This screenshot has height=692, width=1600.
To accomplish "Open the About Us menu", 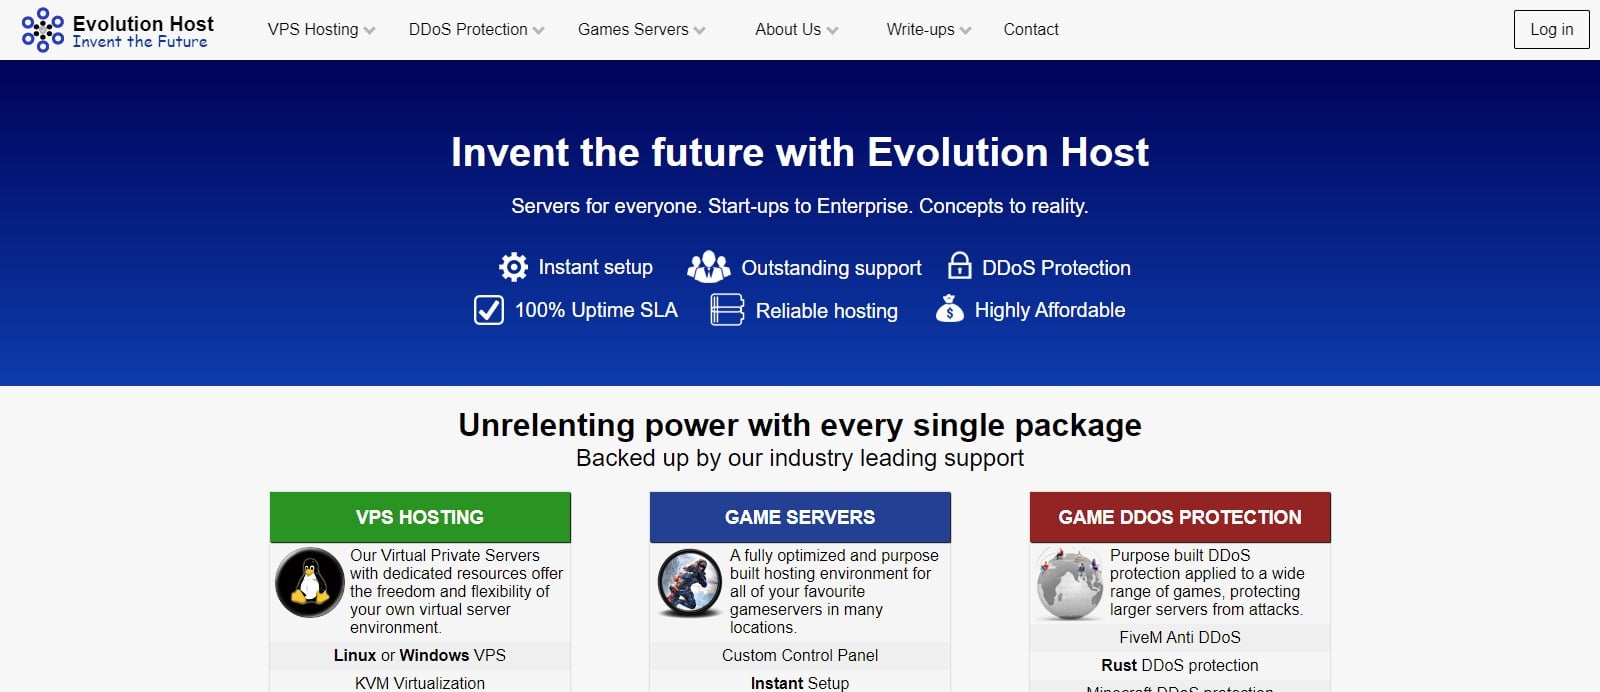I will click(788, 30).
